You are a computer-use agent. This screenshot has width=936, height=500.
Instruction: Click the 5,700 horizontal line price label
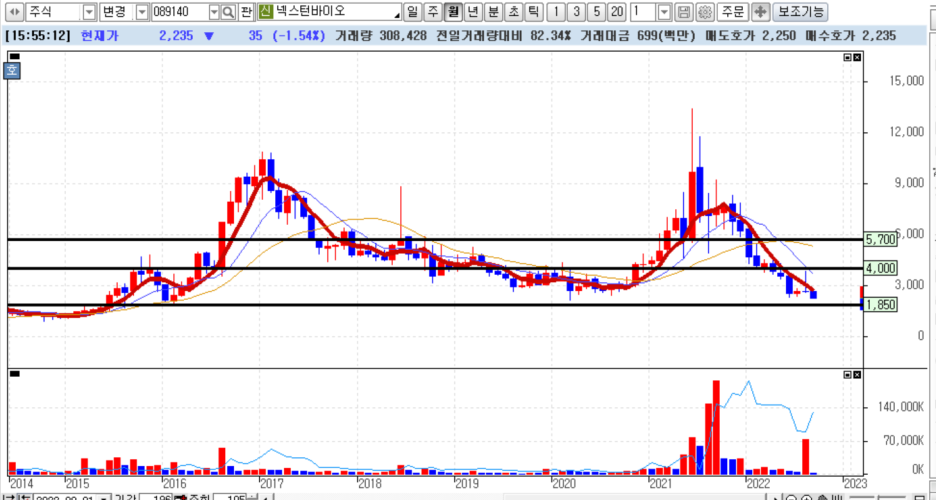tap(881, 240)
